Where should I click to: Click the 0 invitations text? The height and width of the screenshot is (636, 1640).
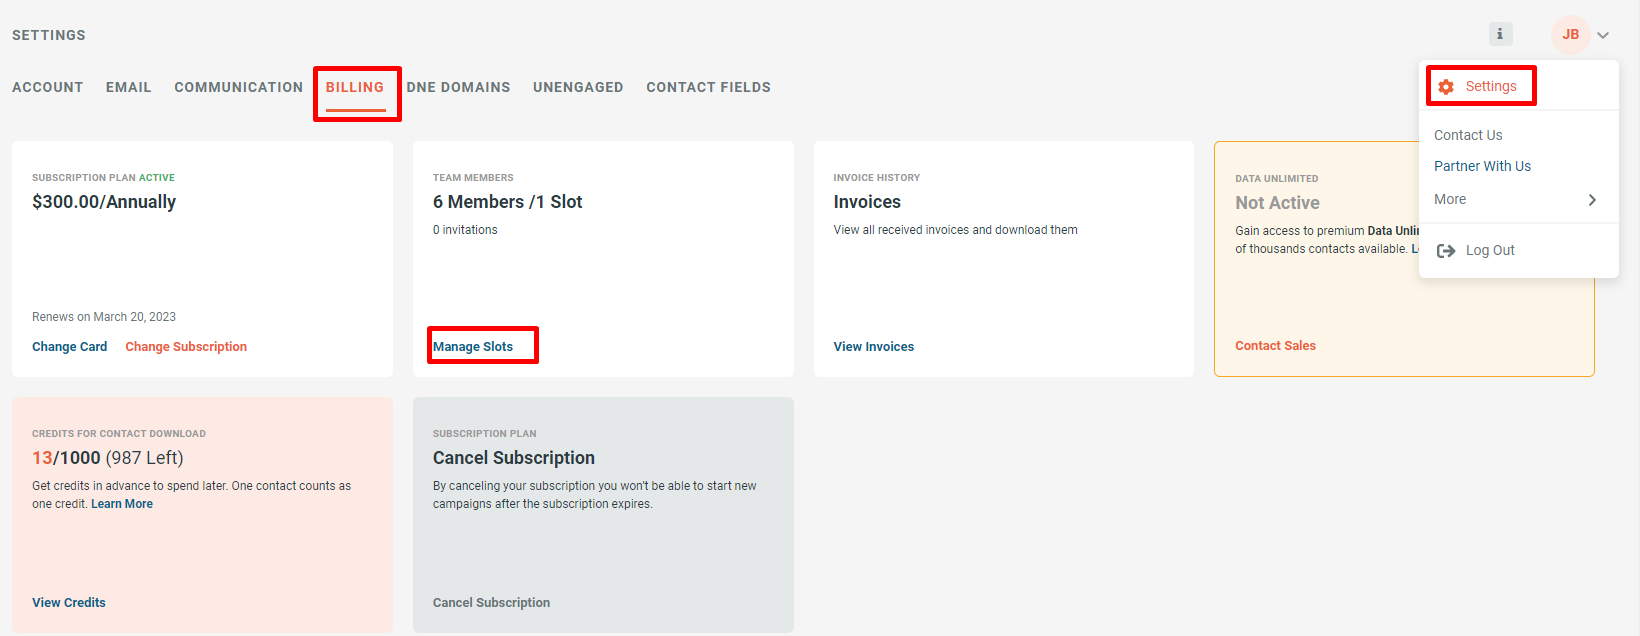coord(465,230)
